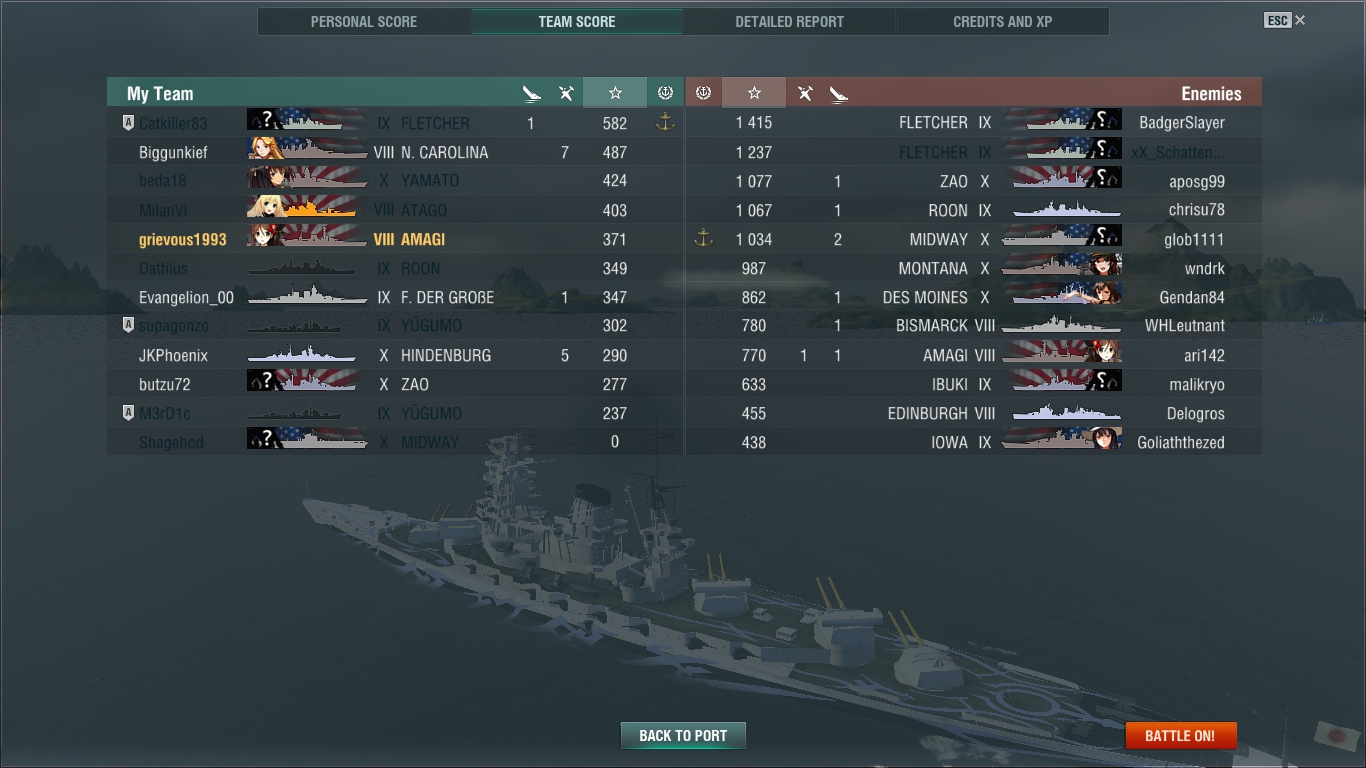Sort Enemies by base capture icon

coord(703,93)
